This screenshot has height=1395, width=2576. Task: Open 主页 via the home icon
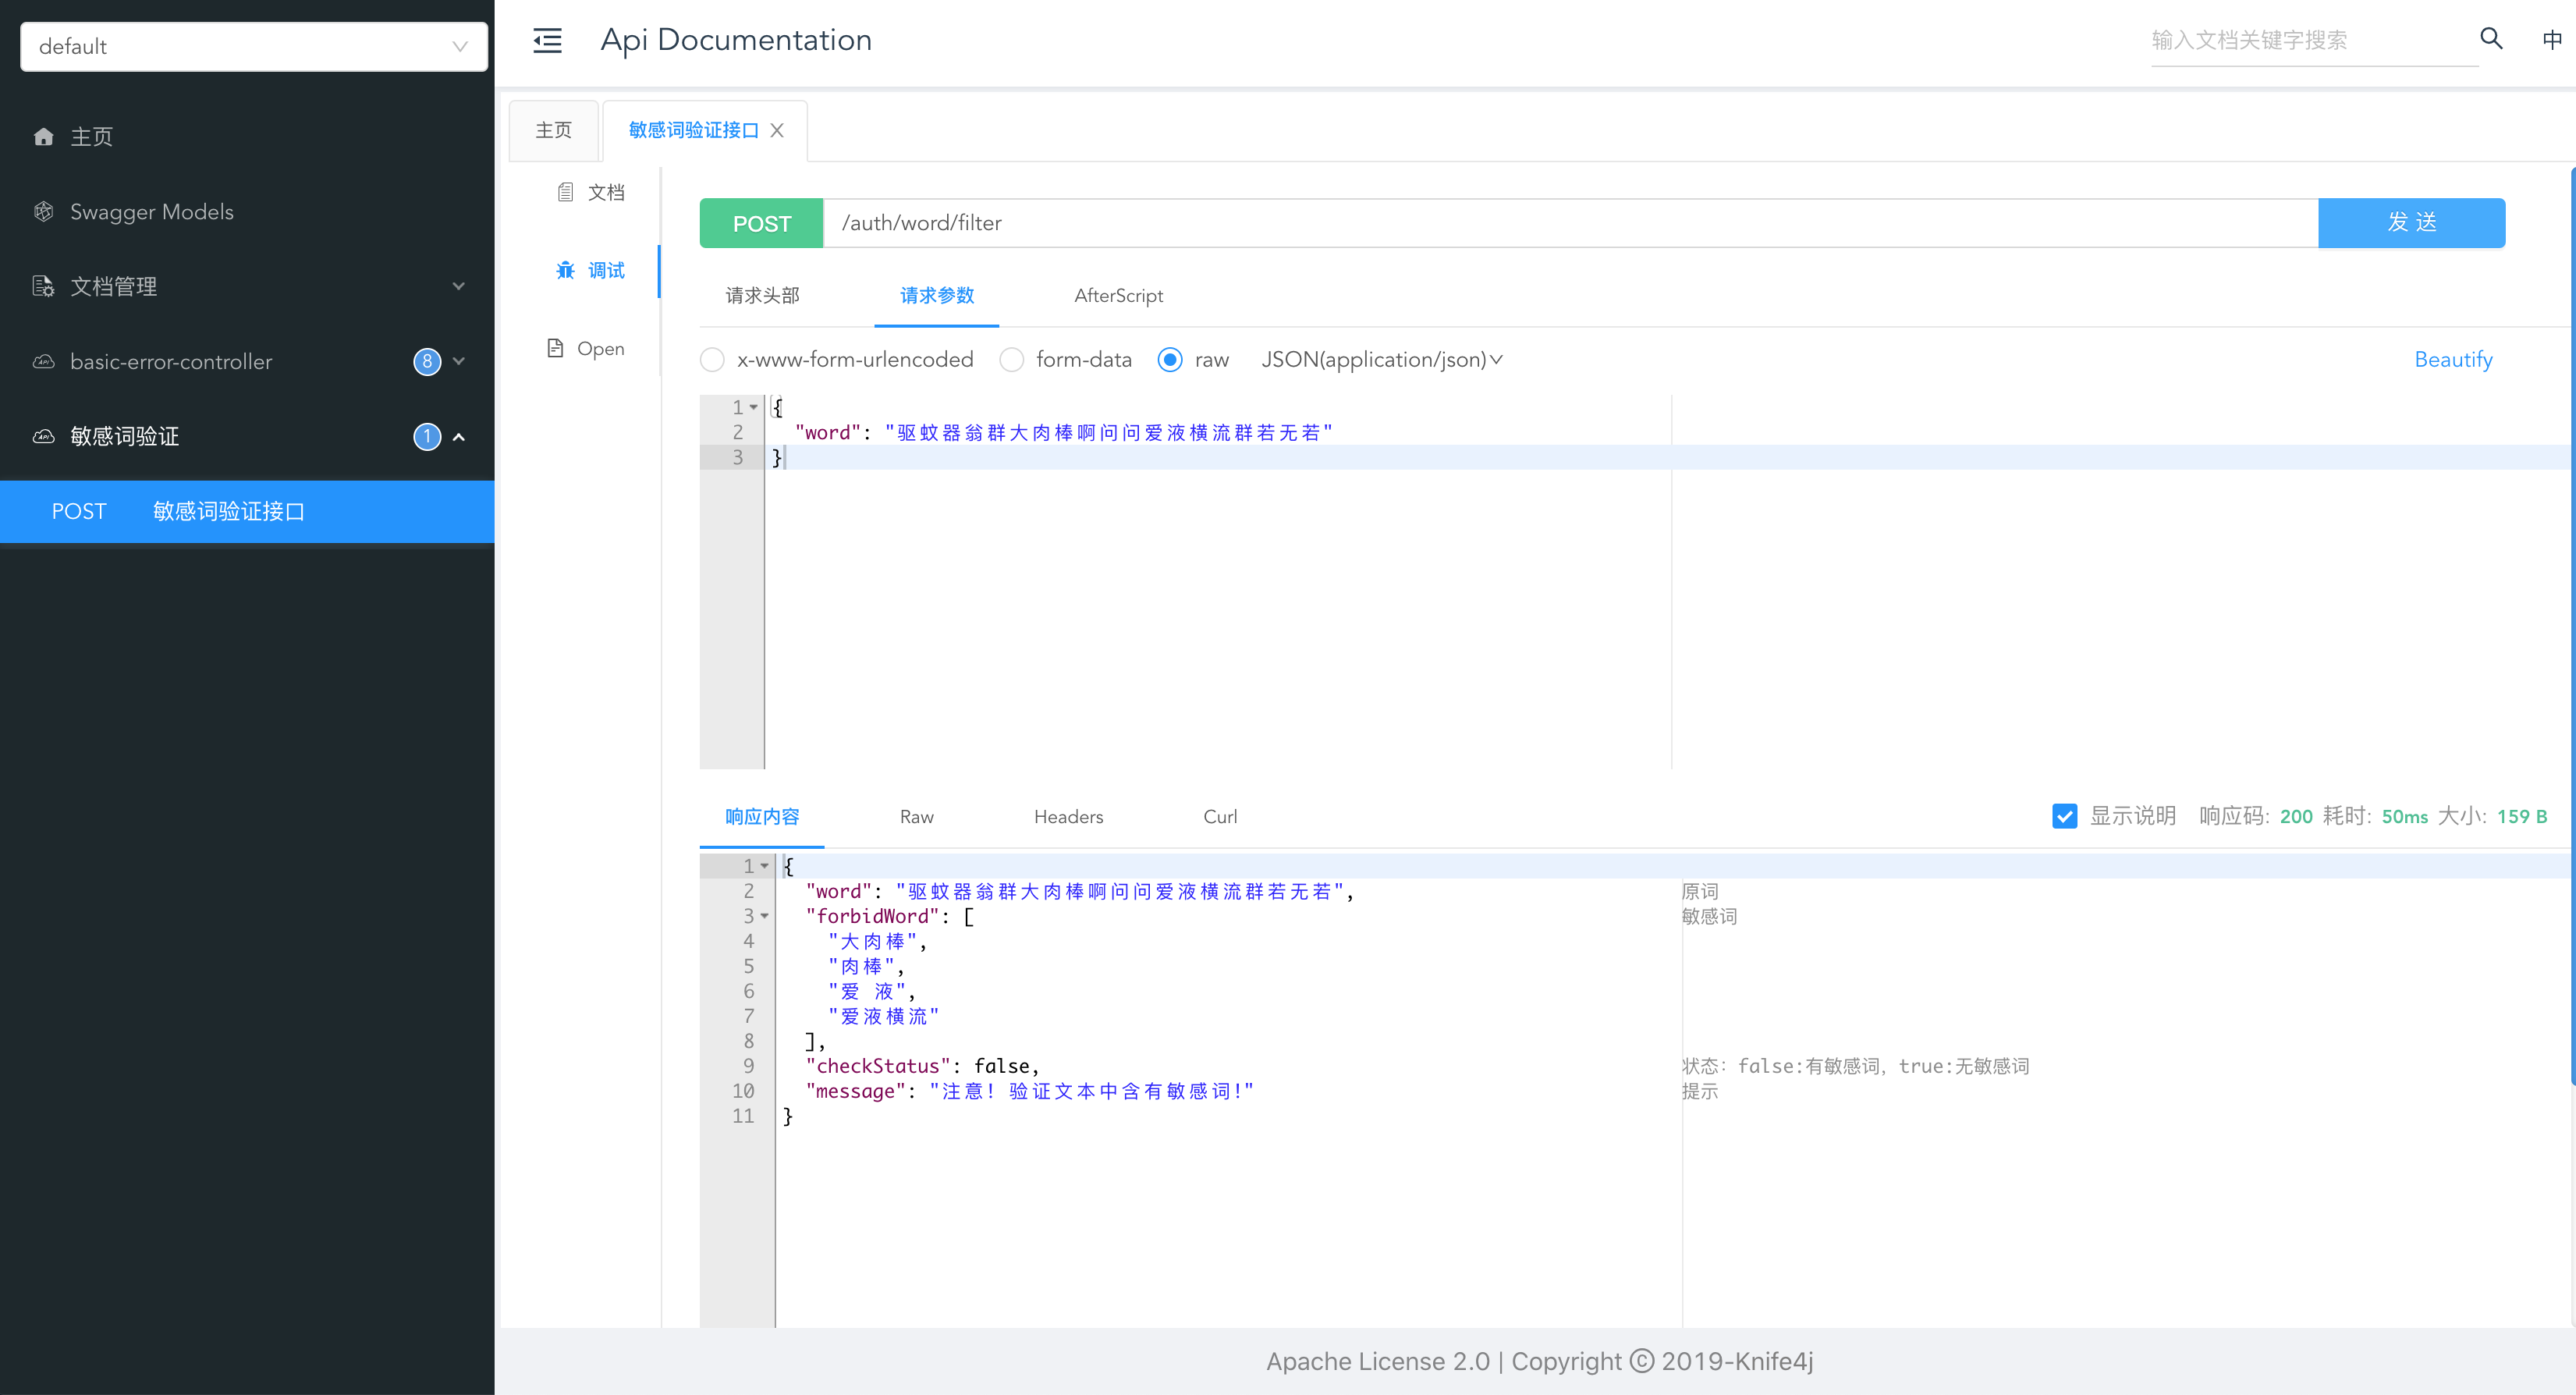point(44,136)
